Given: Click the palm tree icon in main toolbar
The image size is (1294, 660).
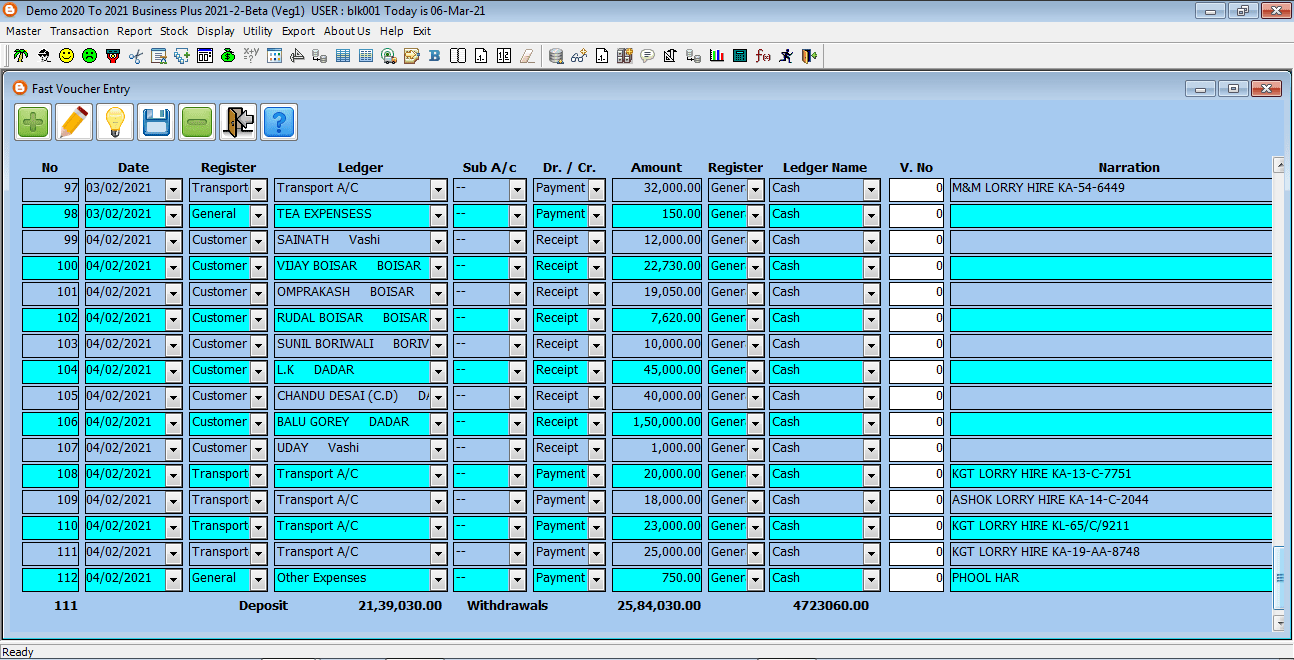Looking at the screenshot, I should click(x=20, y=56).
